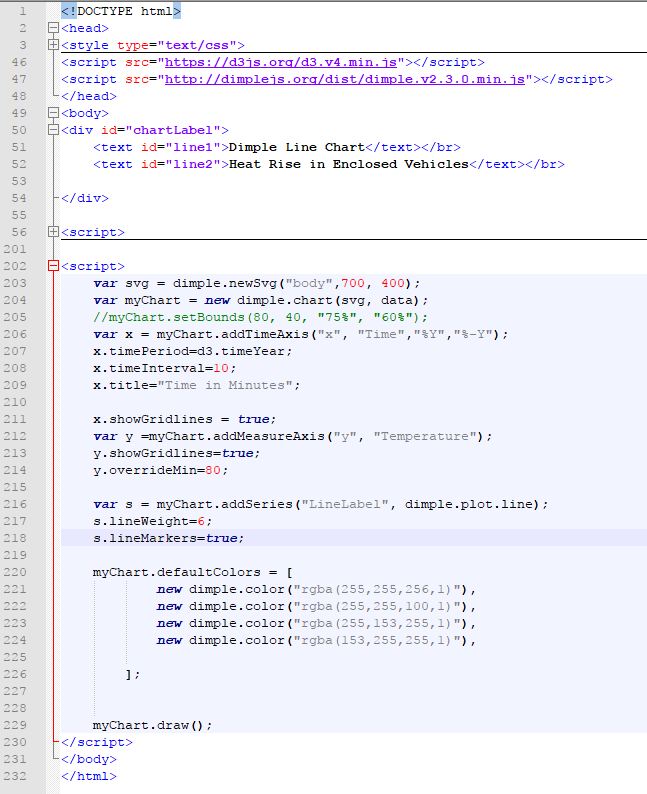Collapse the chartLabel div fold marker
647x794 pixels.
click(x=53, y=130)
